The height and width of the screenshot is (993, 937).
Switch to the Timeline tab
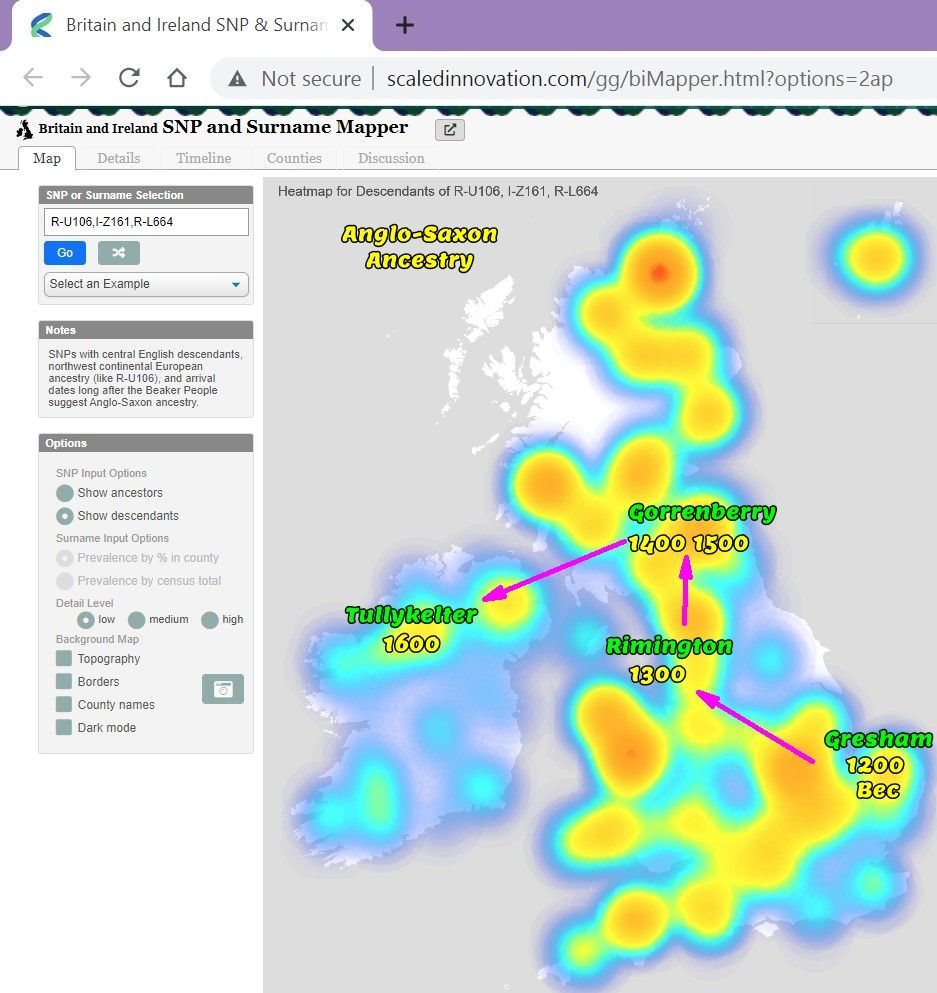[203, 158]
